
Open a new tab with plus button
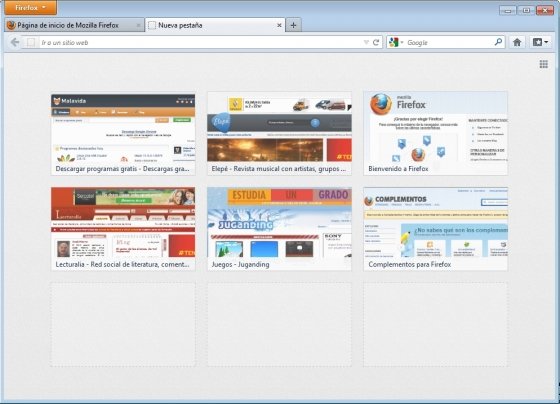pyautogui.click(x=293, y=25)
